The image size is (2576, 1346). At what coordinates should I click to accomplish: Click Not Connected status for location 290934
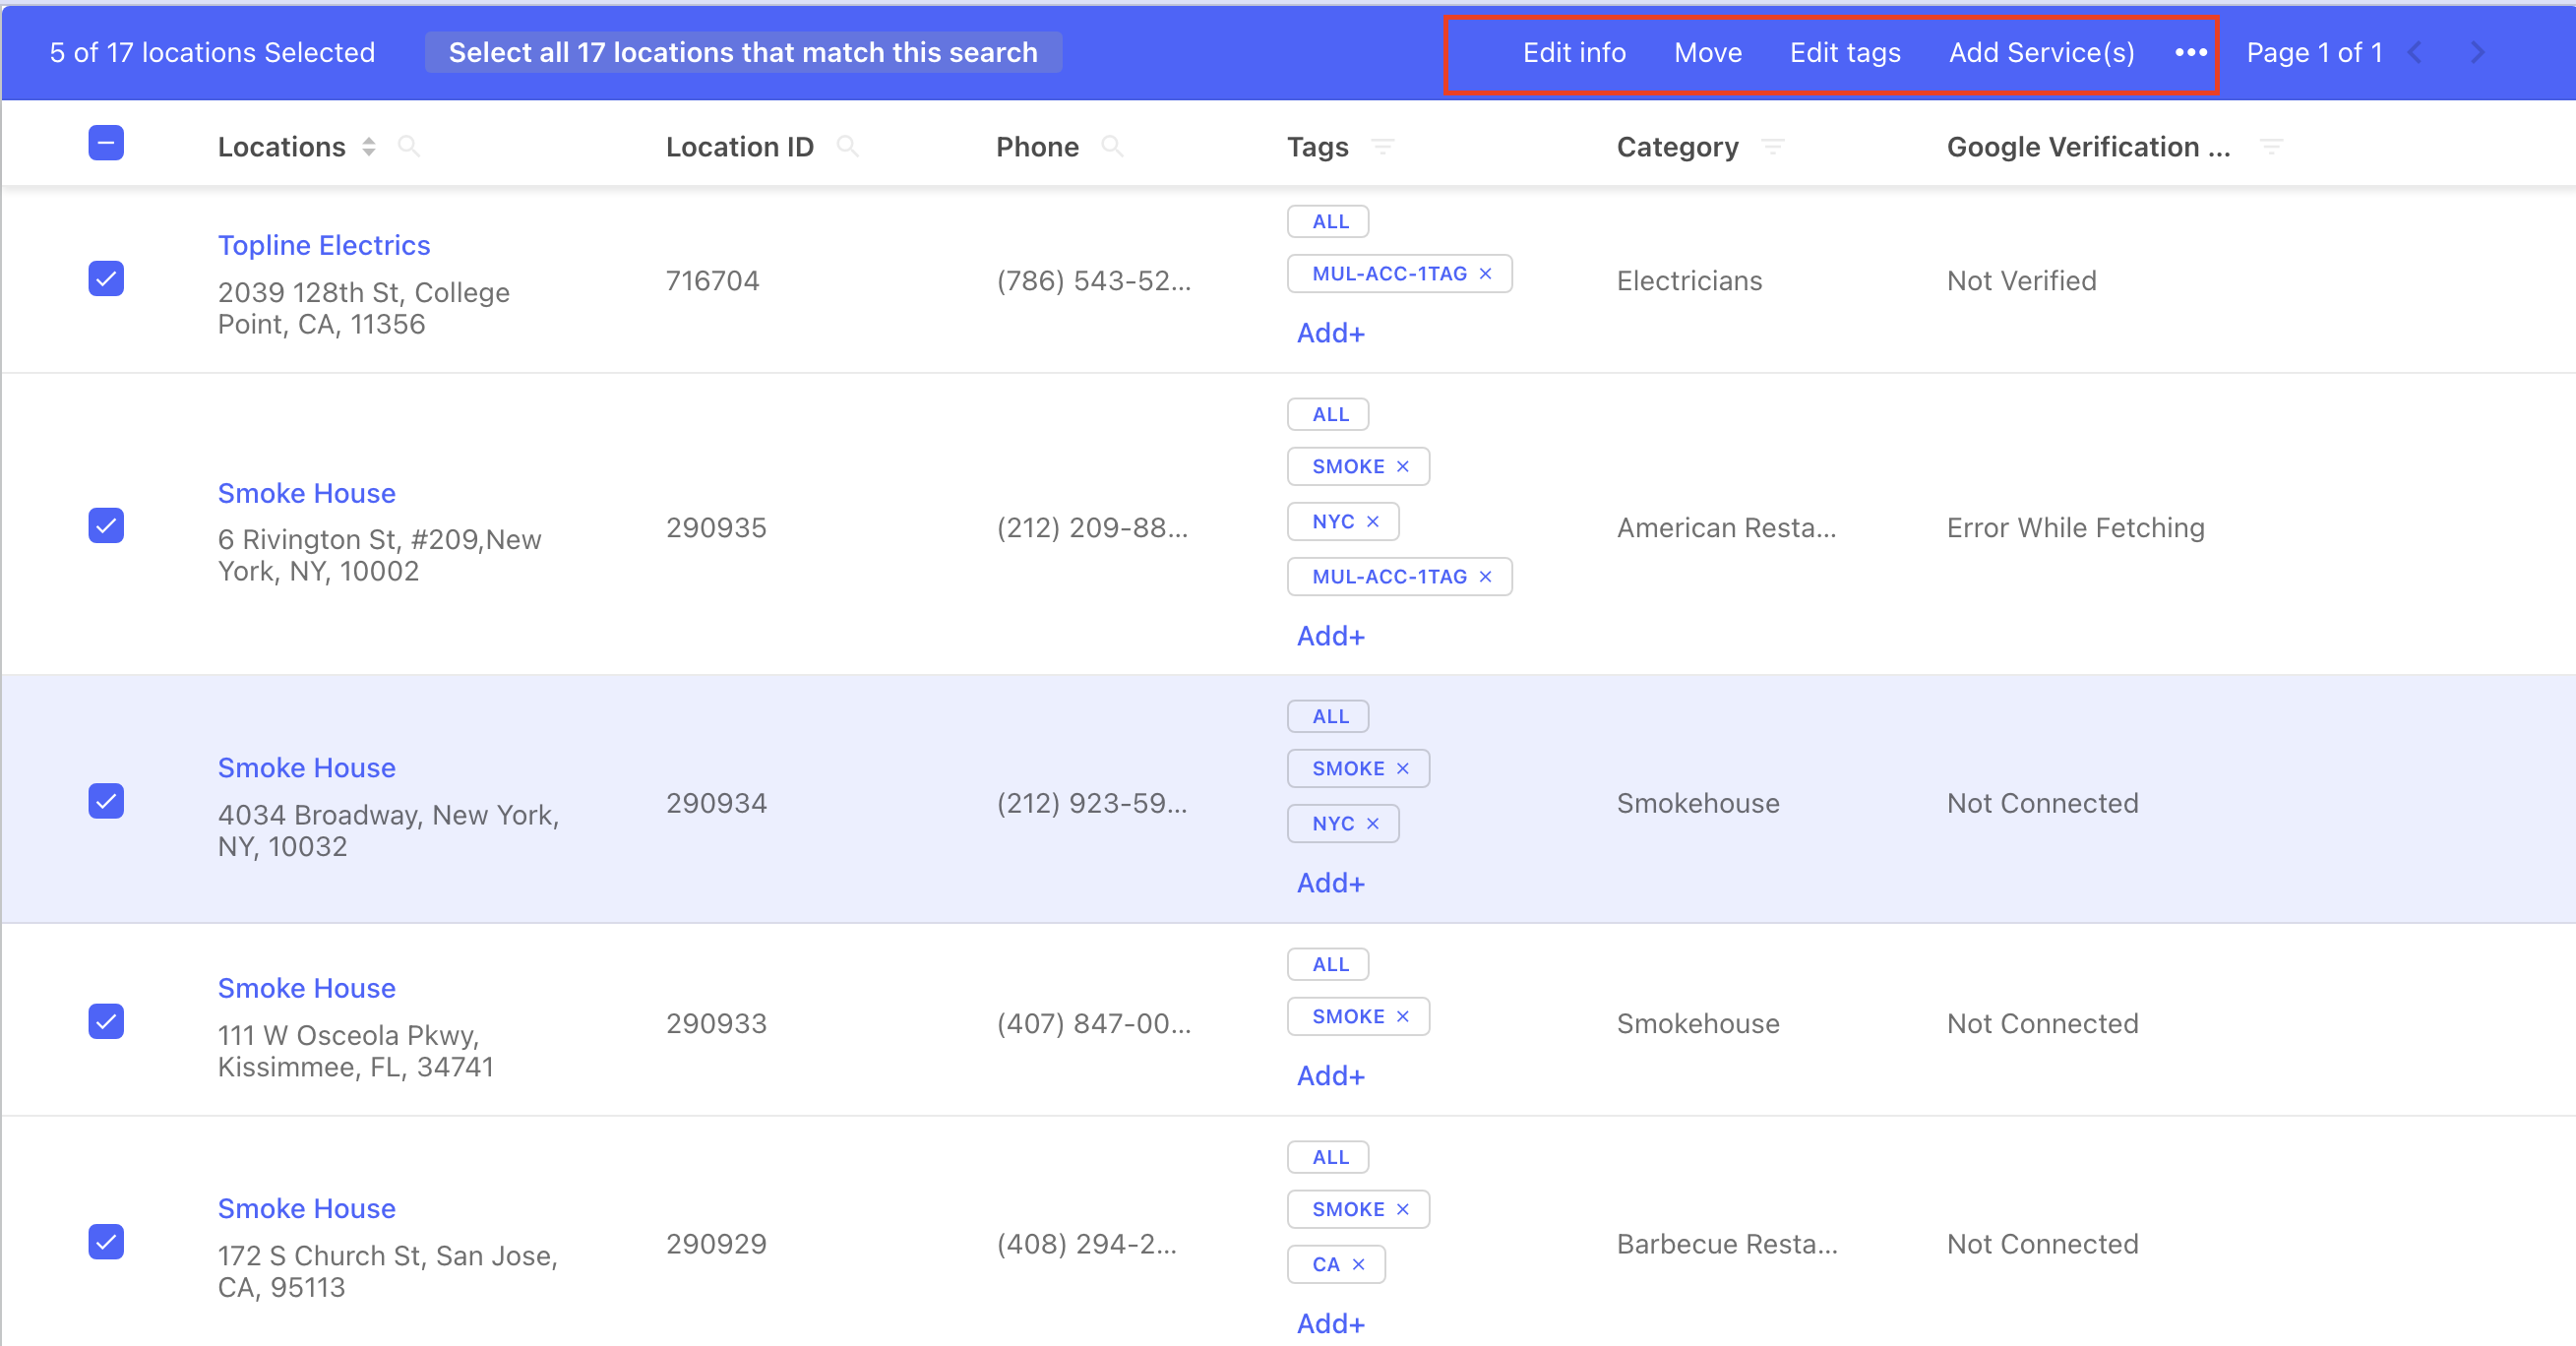tap(2043, 803)
